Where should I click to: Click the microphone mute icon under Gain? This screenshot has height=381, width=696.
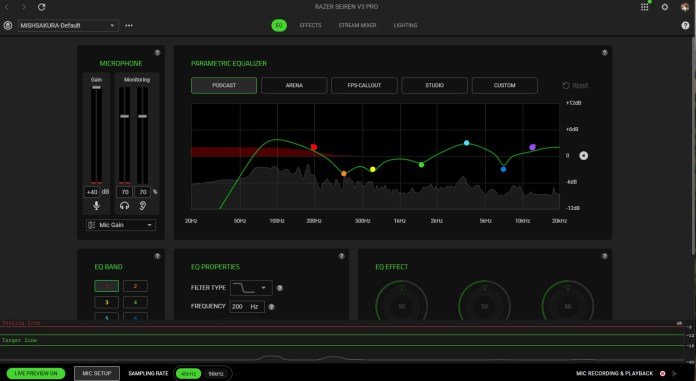[96, 206]
